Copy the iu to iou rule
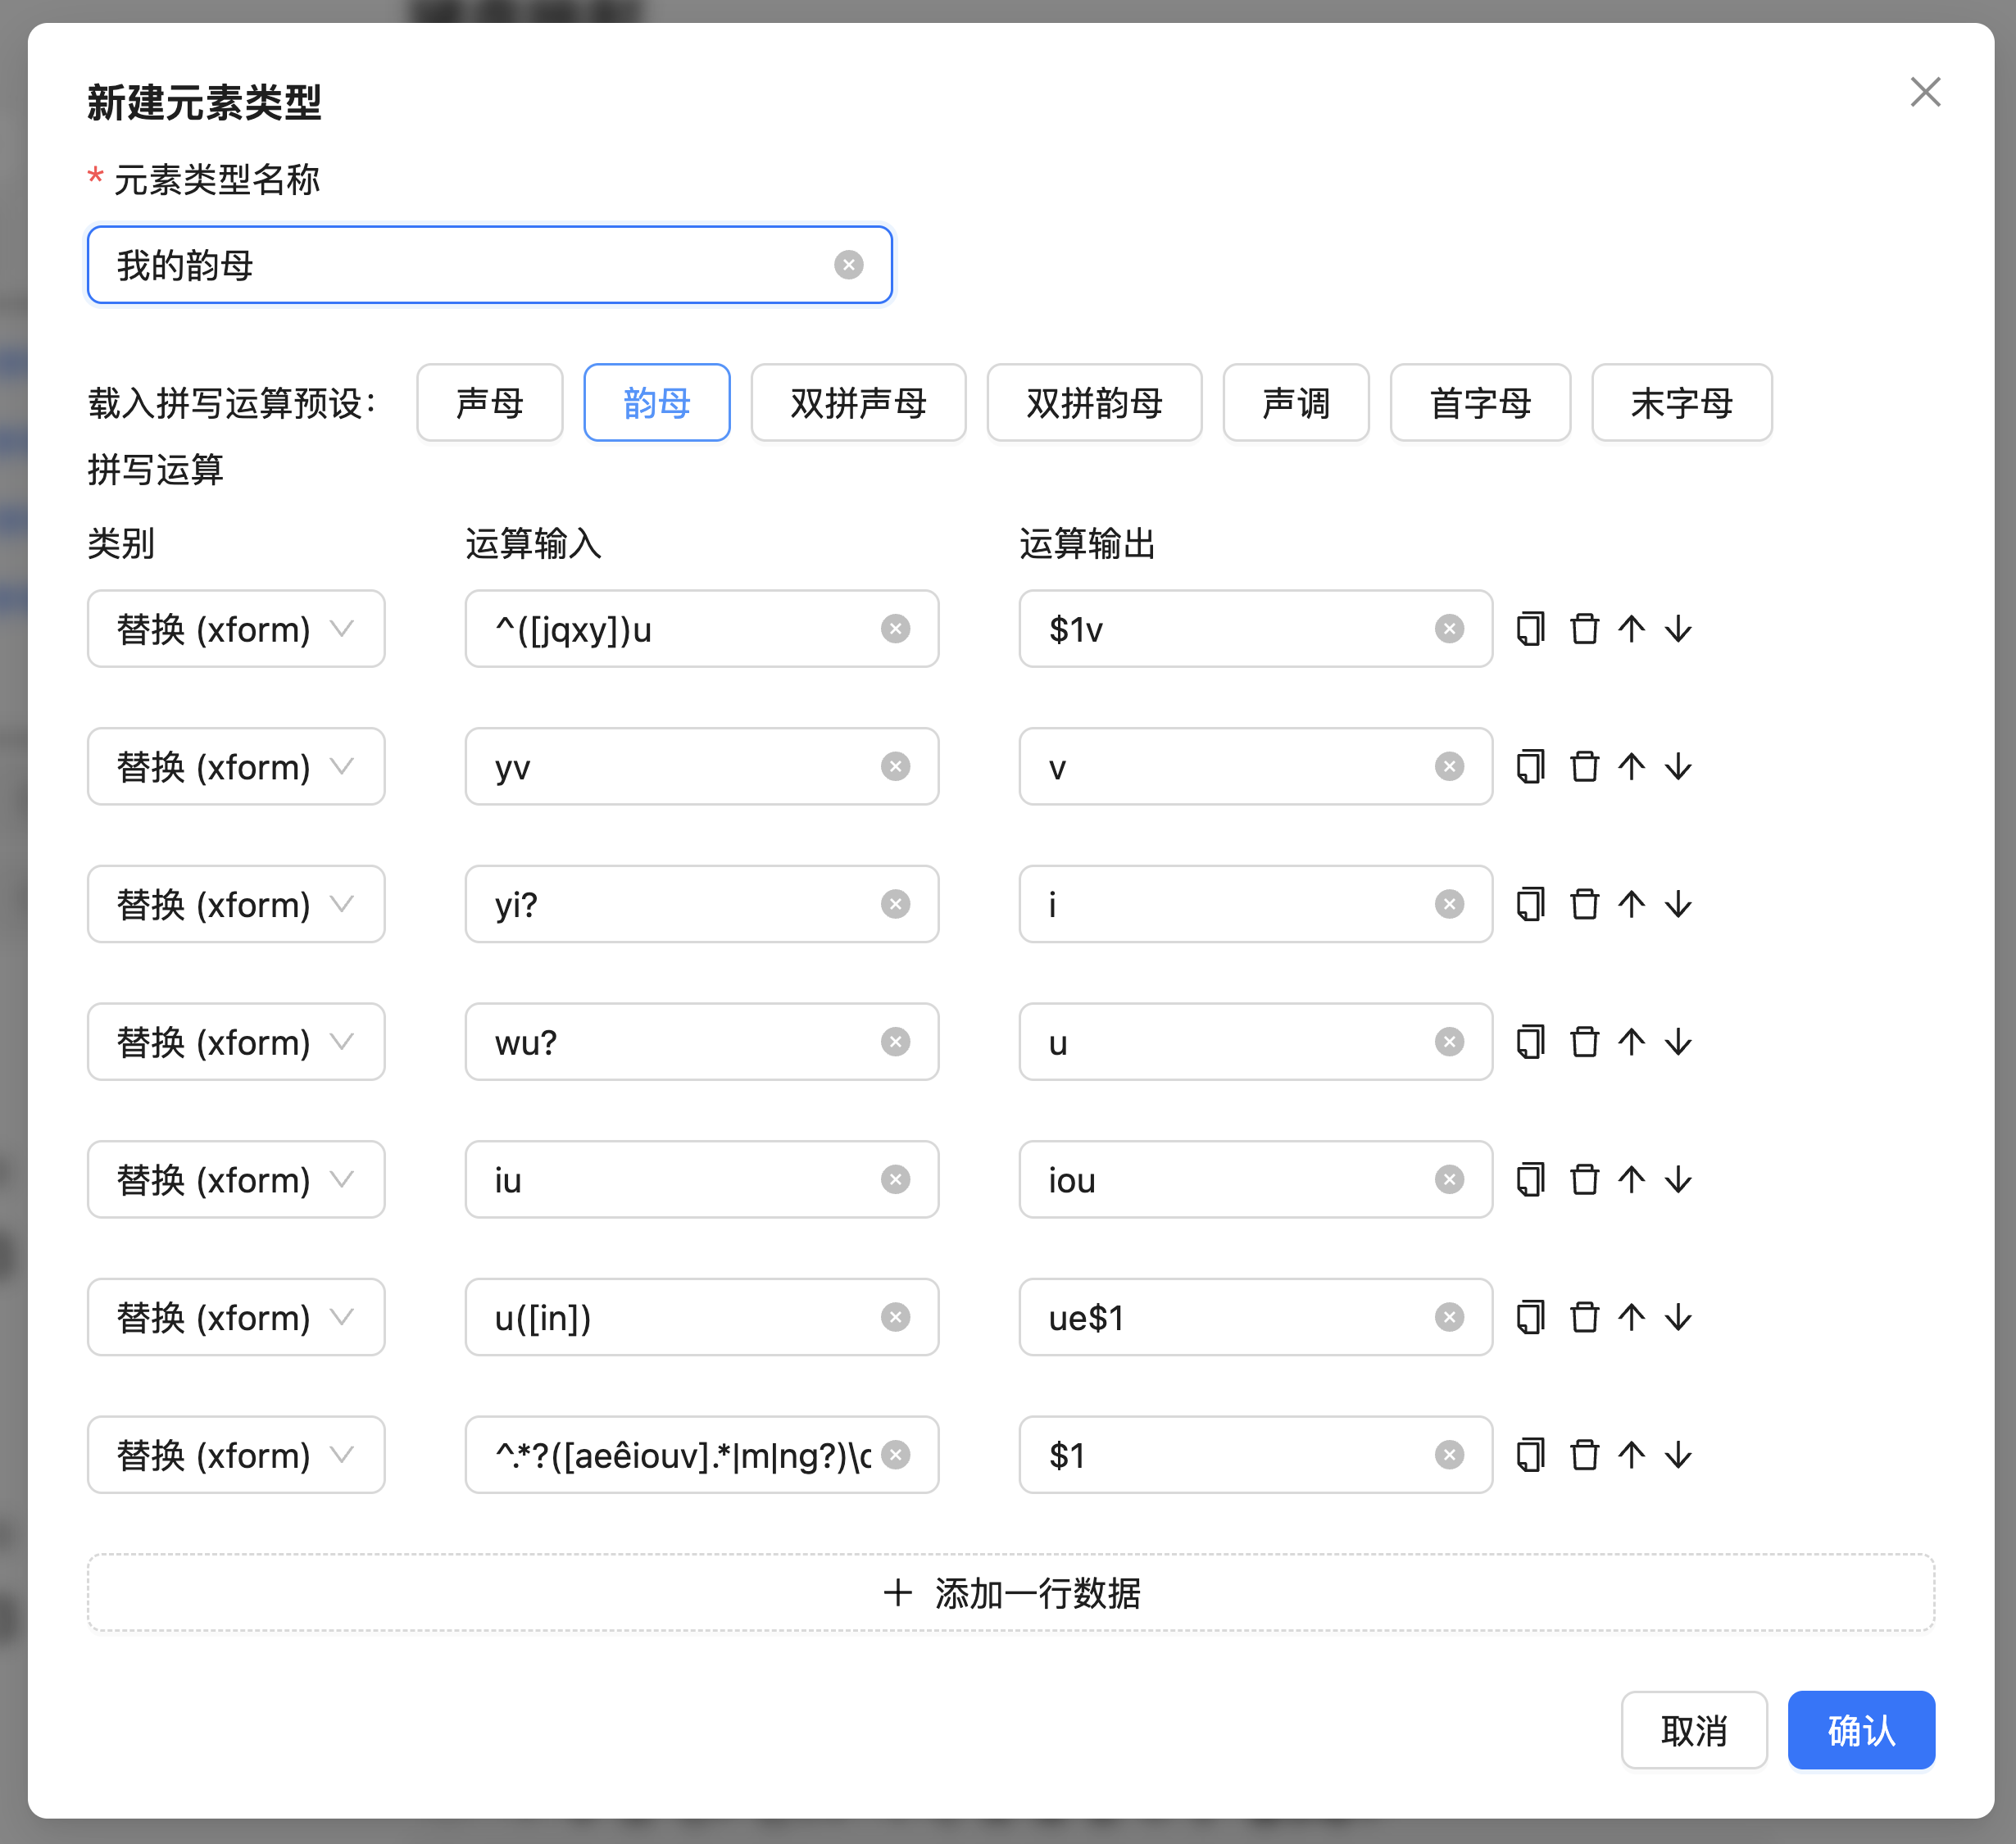 pos(1530,1180)
